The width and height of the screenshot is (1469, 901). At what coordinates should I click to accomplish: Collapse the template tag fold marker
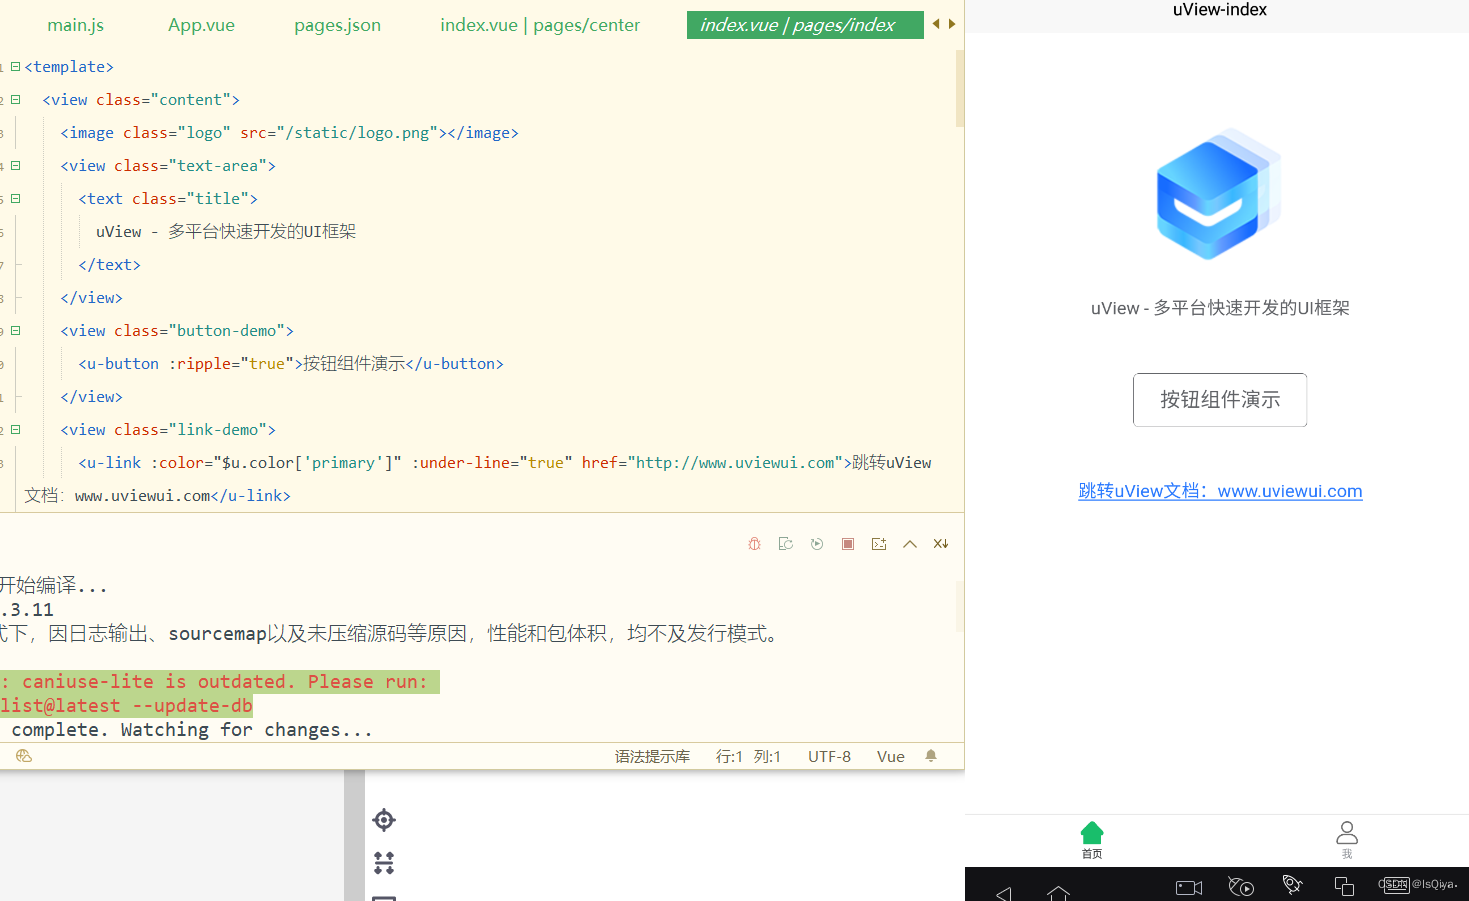coord(15,67)
